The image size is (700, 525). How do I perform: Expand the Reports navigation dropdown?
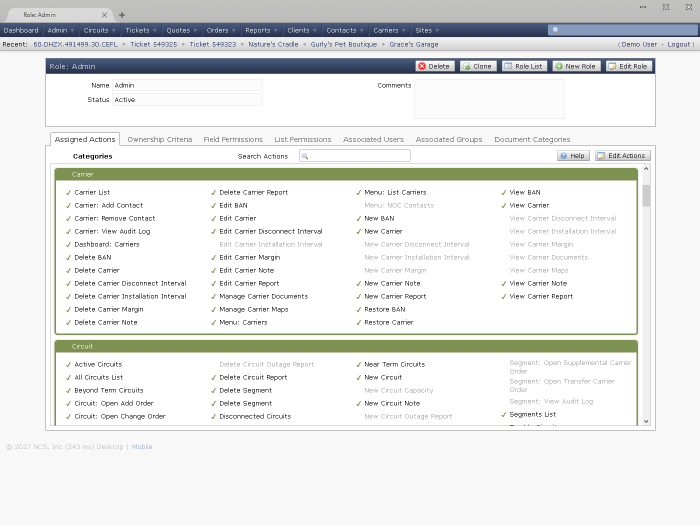click(260, 31)
